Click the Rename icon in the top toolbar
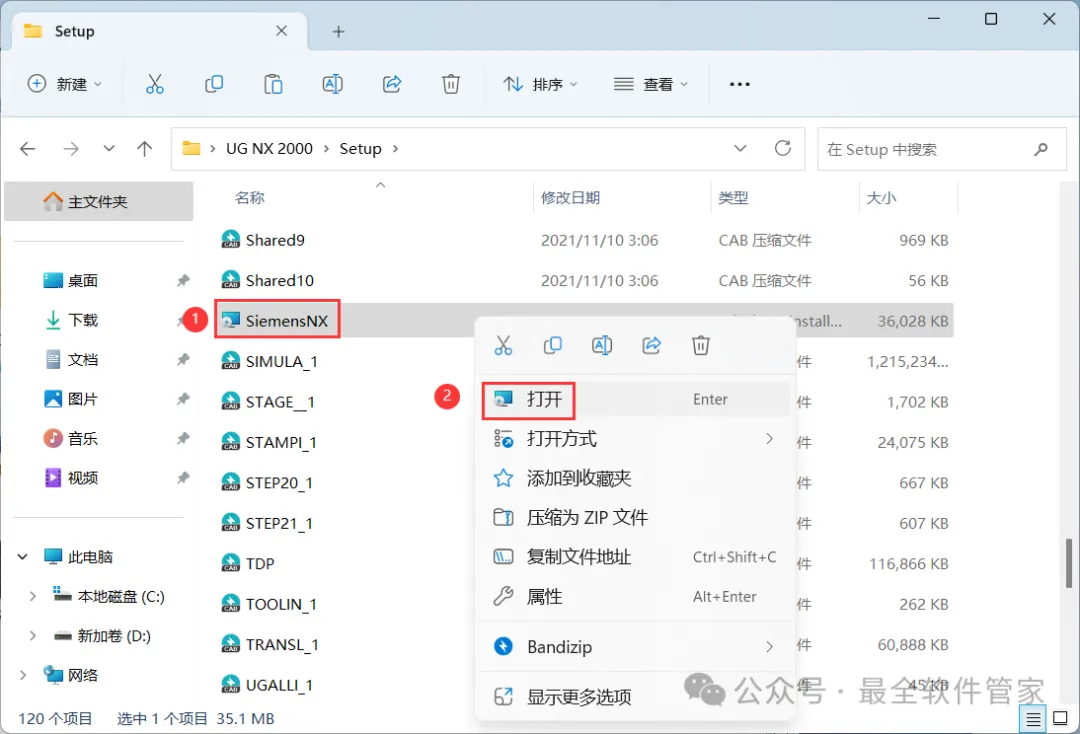This screenshot has height=734, width=1080. coord(333,84)
